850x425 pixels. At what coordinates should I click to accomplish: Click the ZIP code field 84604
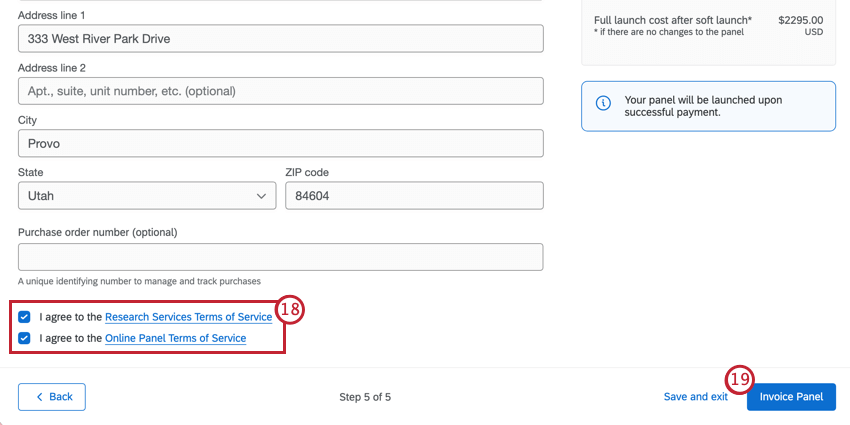415,196
